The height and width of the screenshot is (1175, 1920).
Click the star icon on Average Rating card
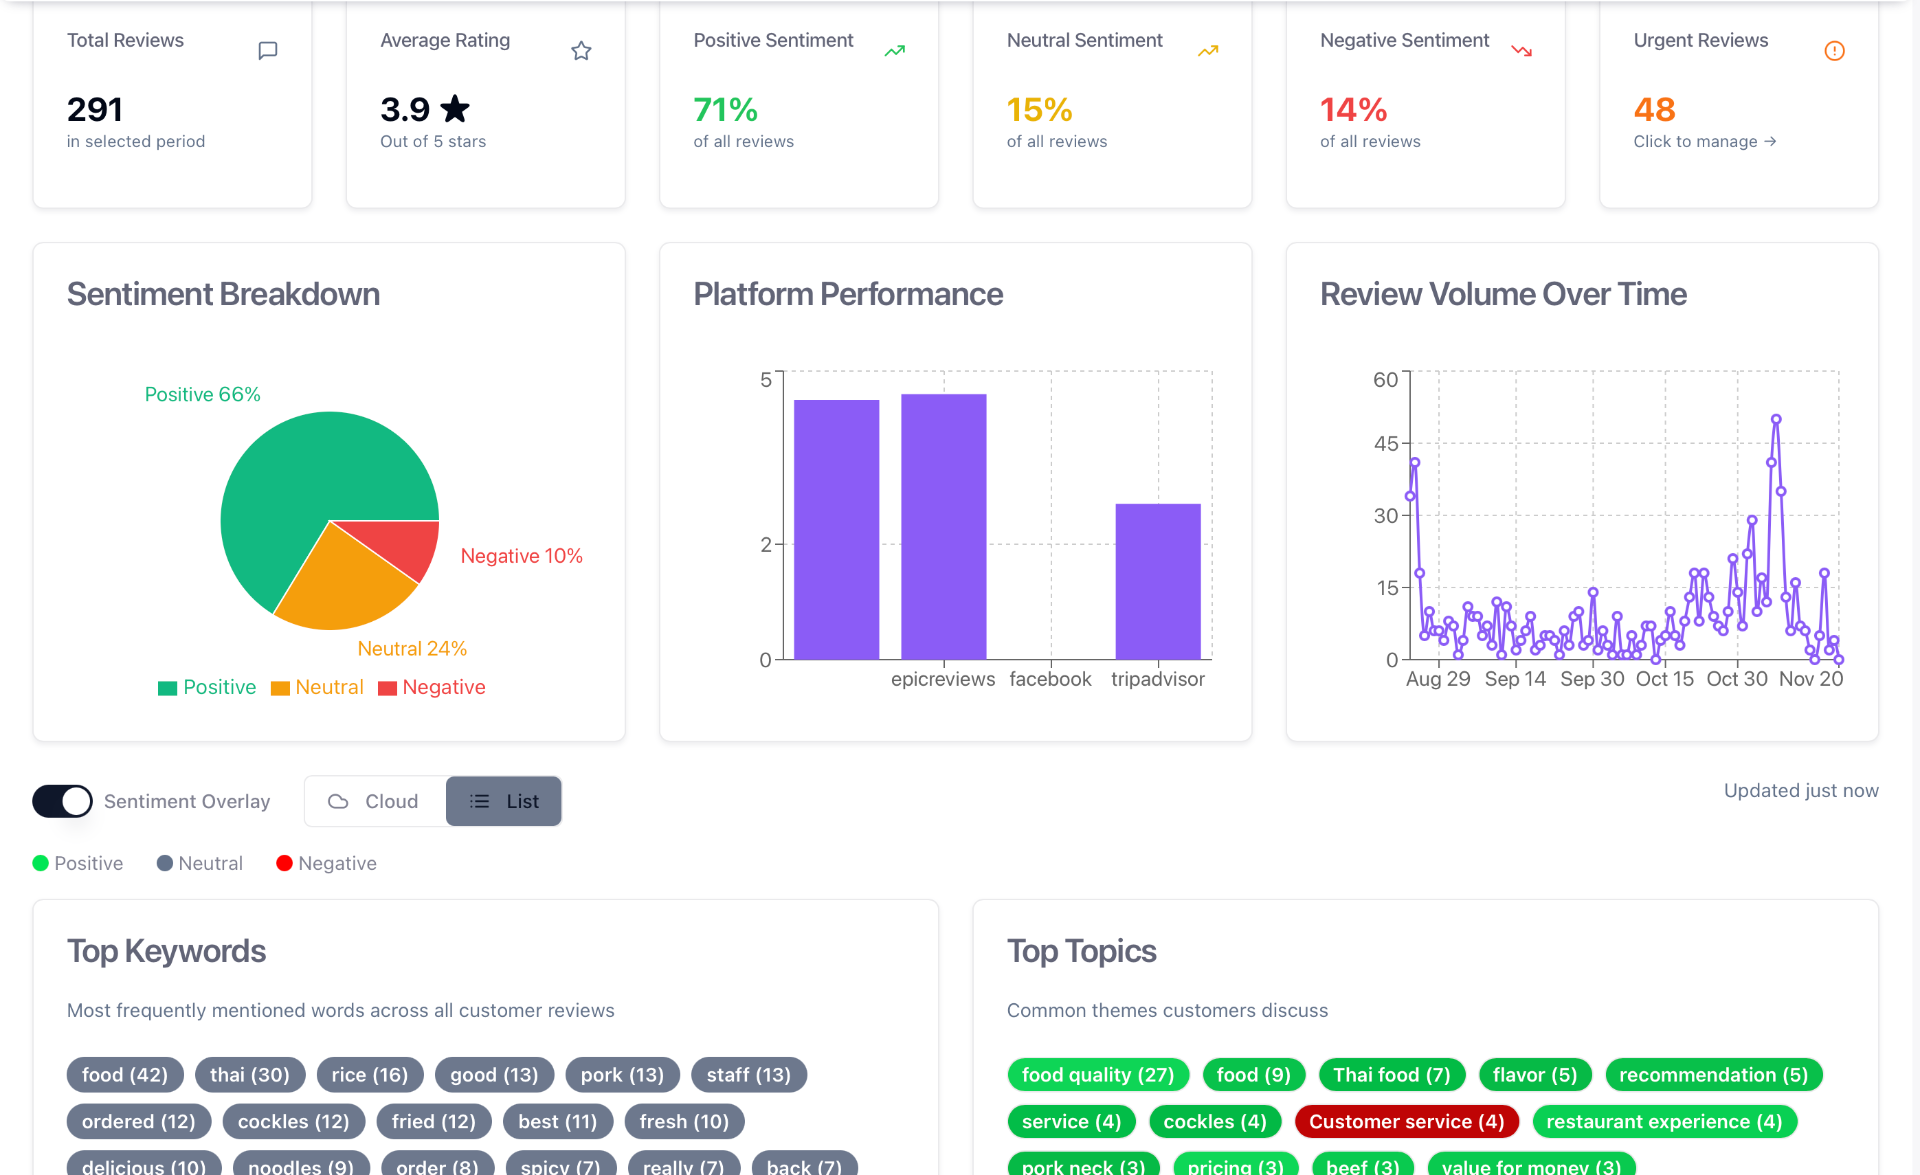(581, 50)
